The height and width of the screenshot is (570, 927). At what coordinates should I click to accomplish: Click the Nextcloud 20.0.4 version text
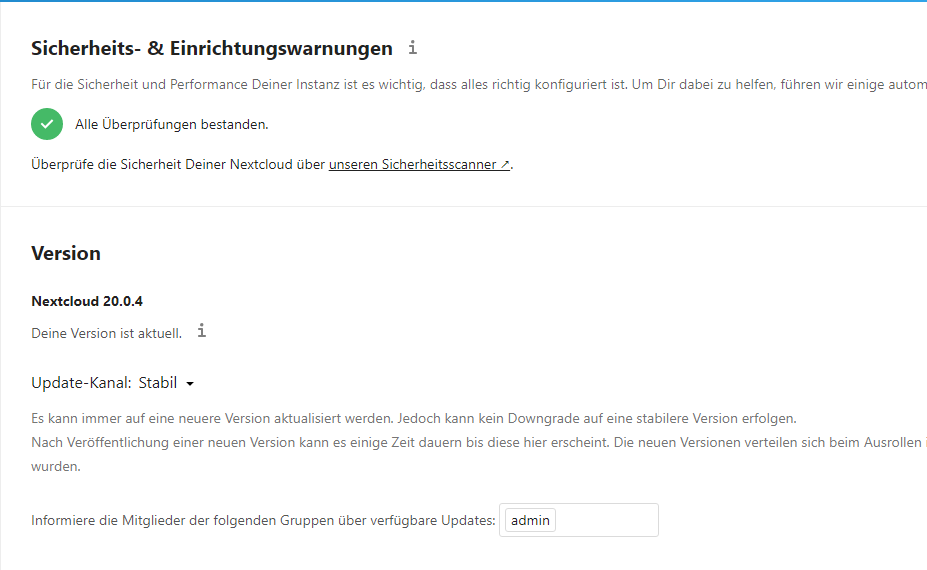87,301
